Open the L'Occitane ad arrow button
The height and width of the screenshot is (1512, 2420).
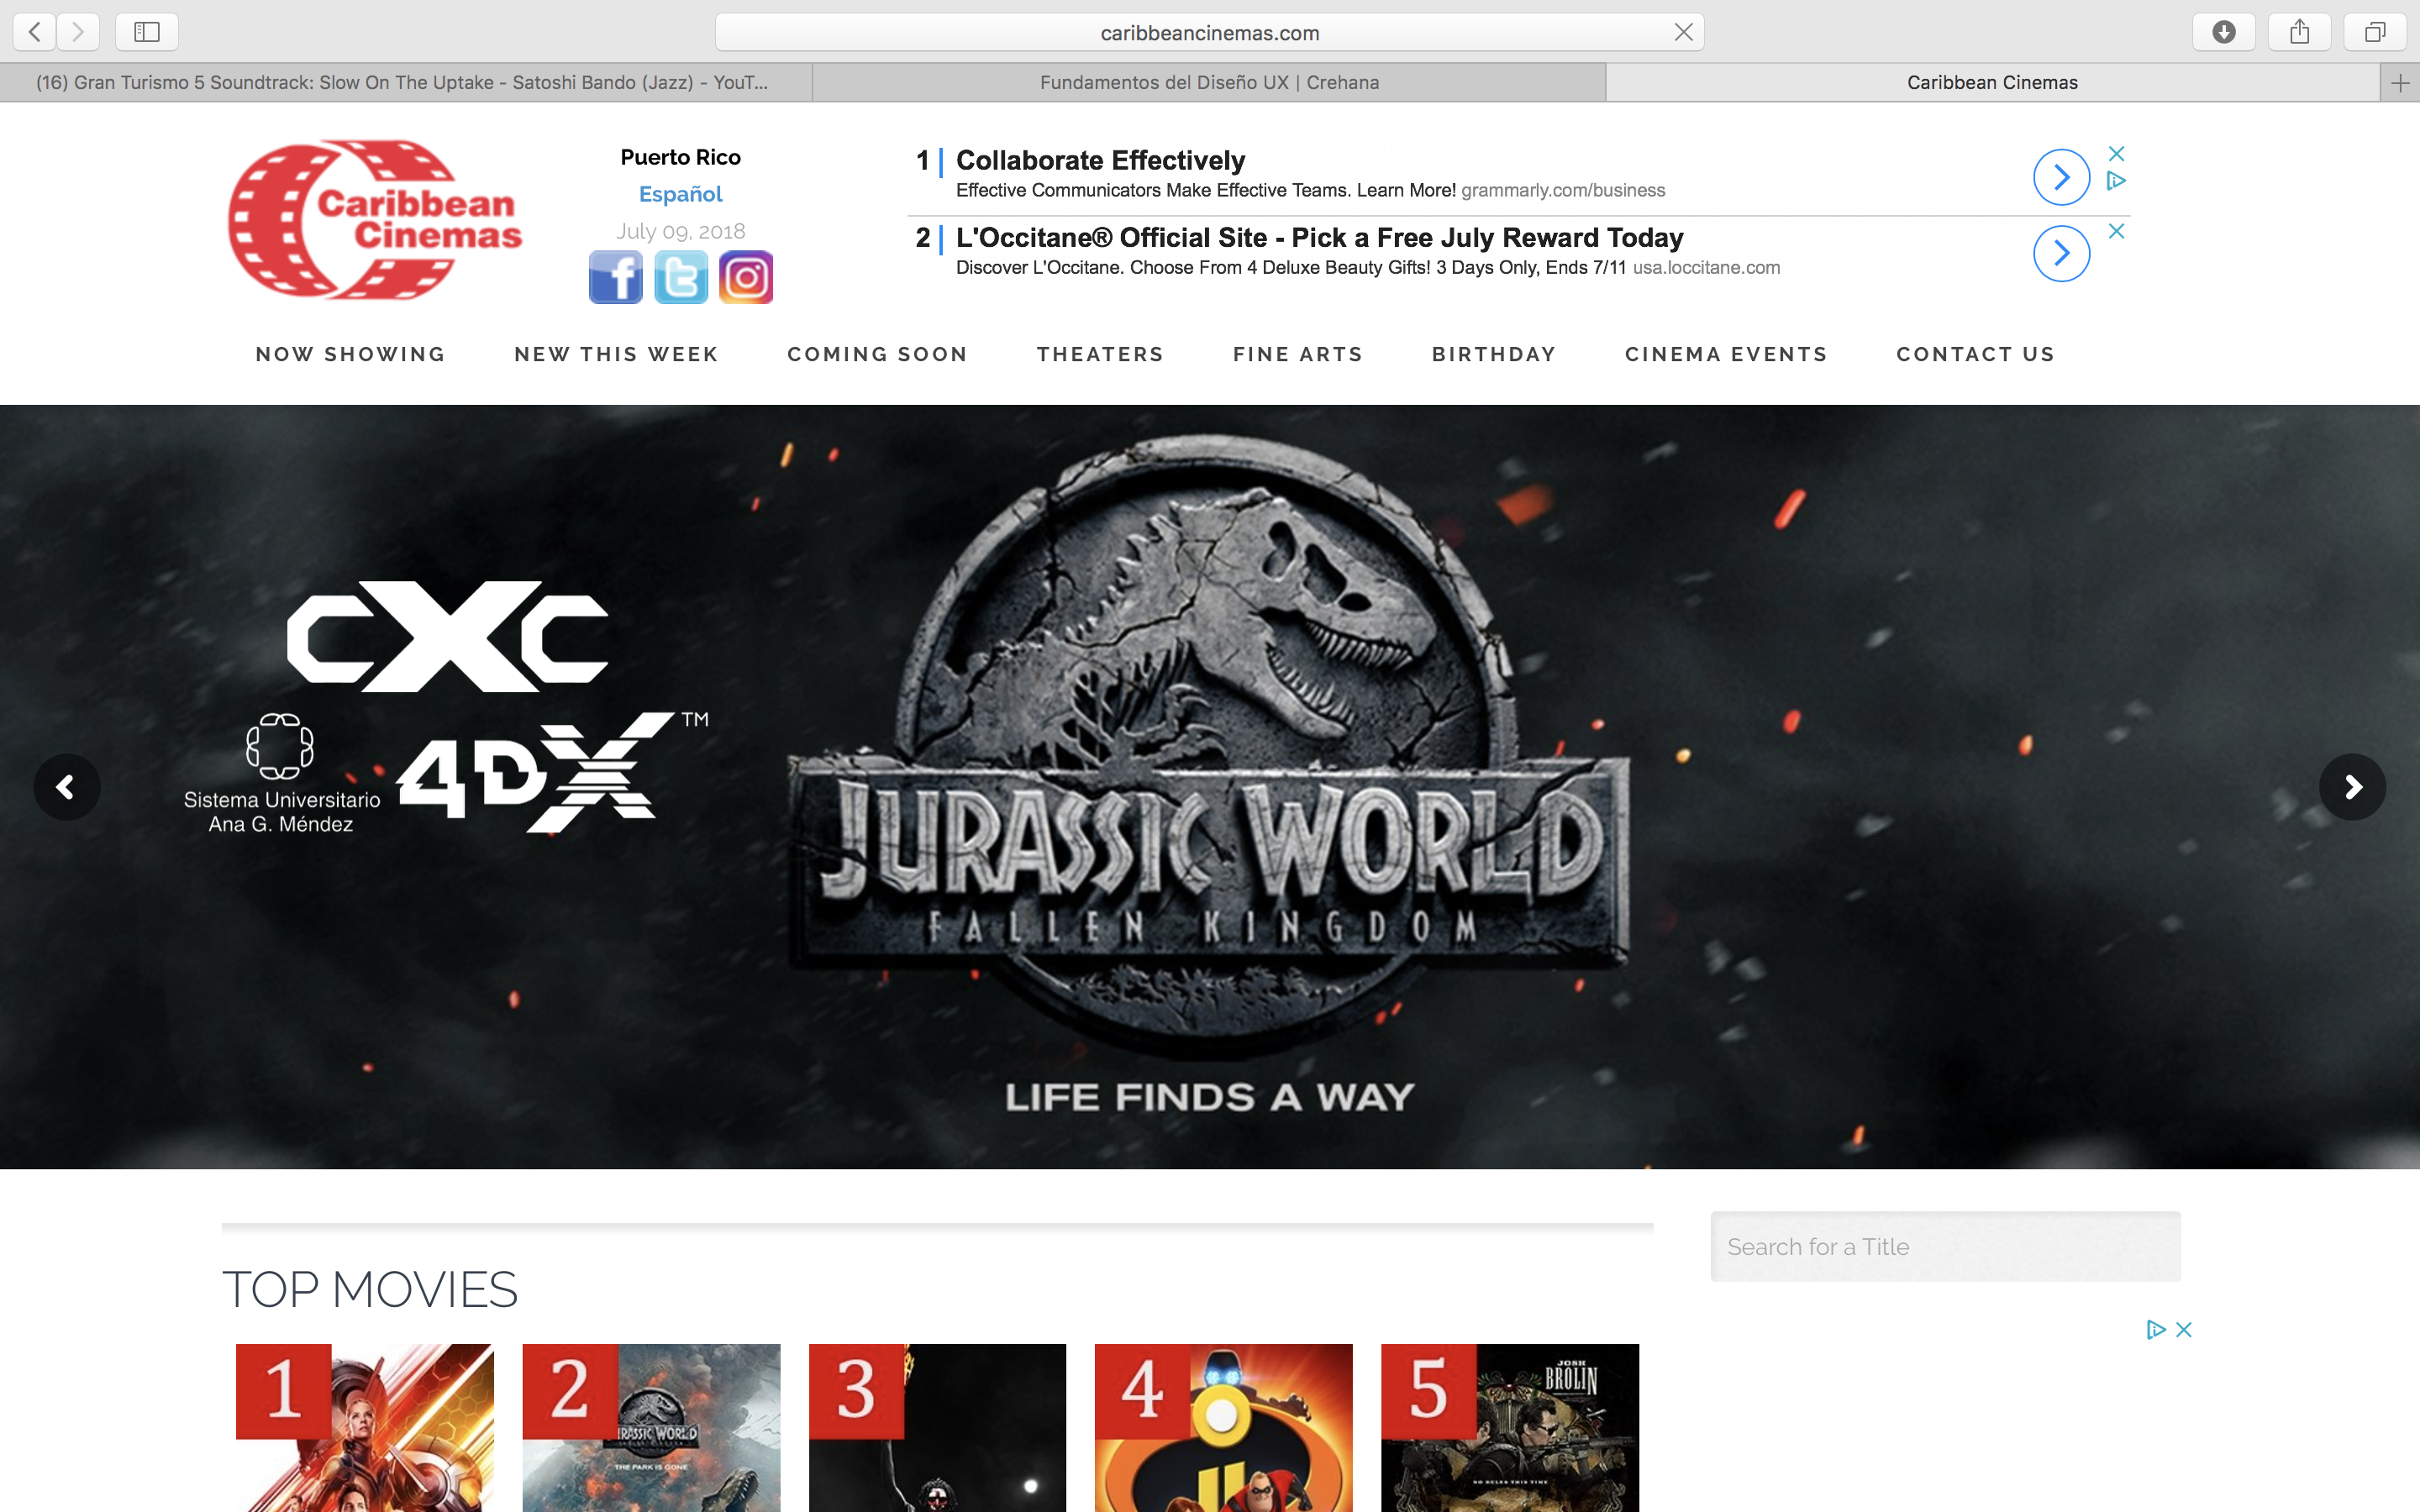coord(2061,254)
